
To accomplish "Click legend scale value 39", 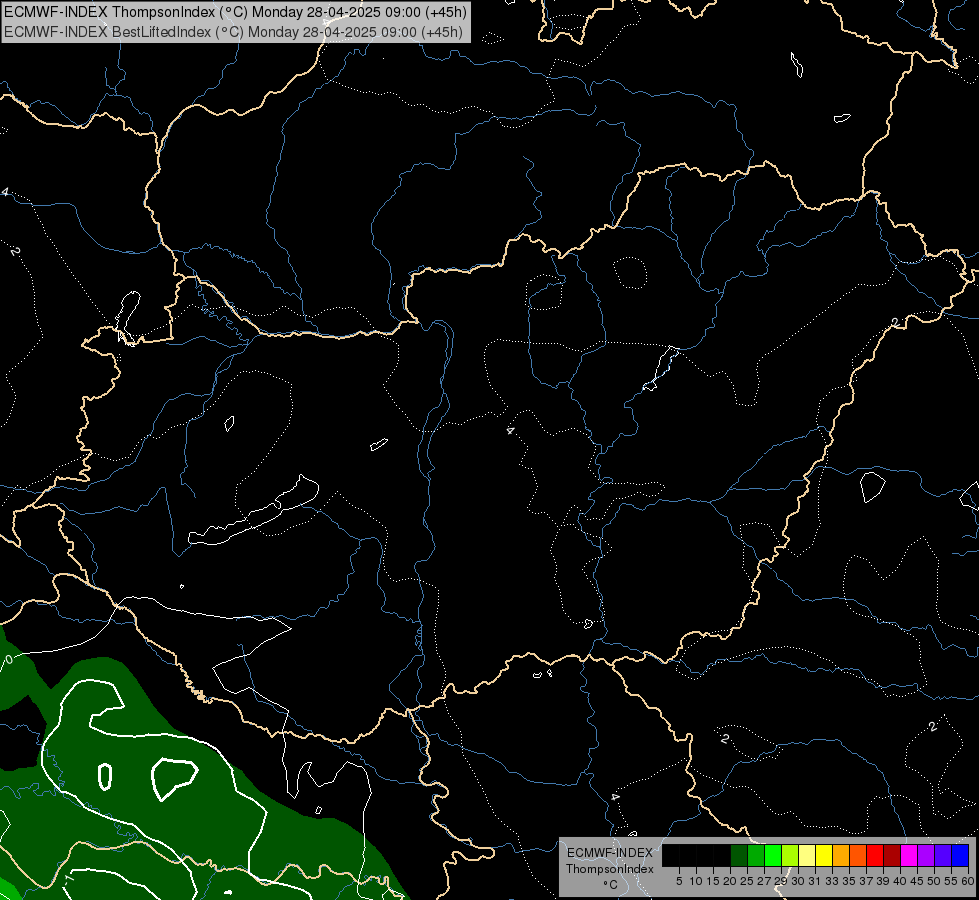I will click(x=883, y=881).
